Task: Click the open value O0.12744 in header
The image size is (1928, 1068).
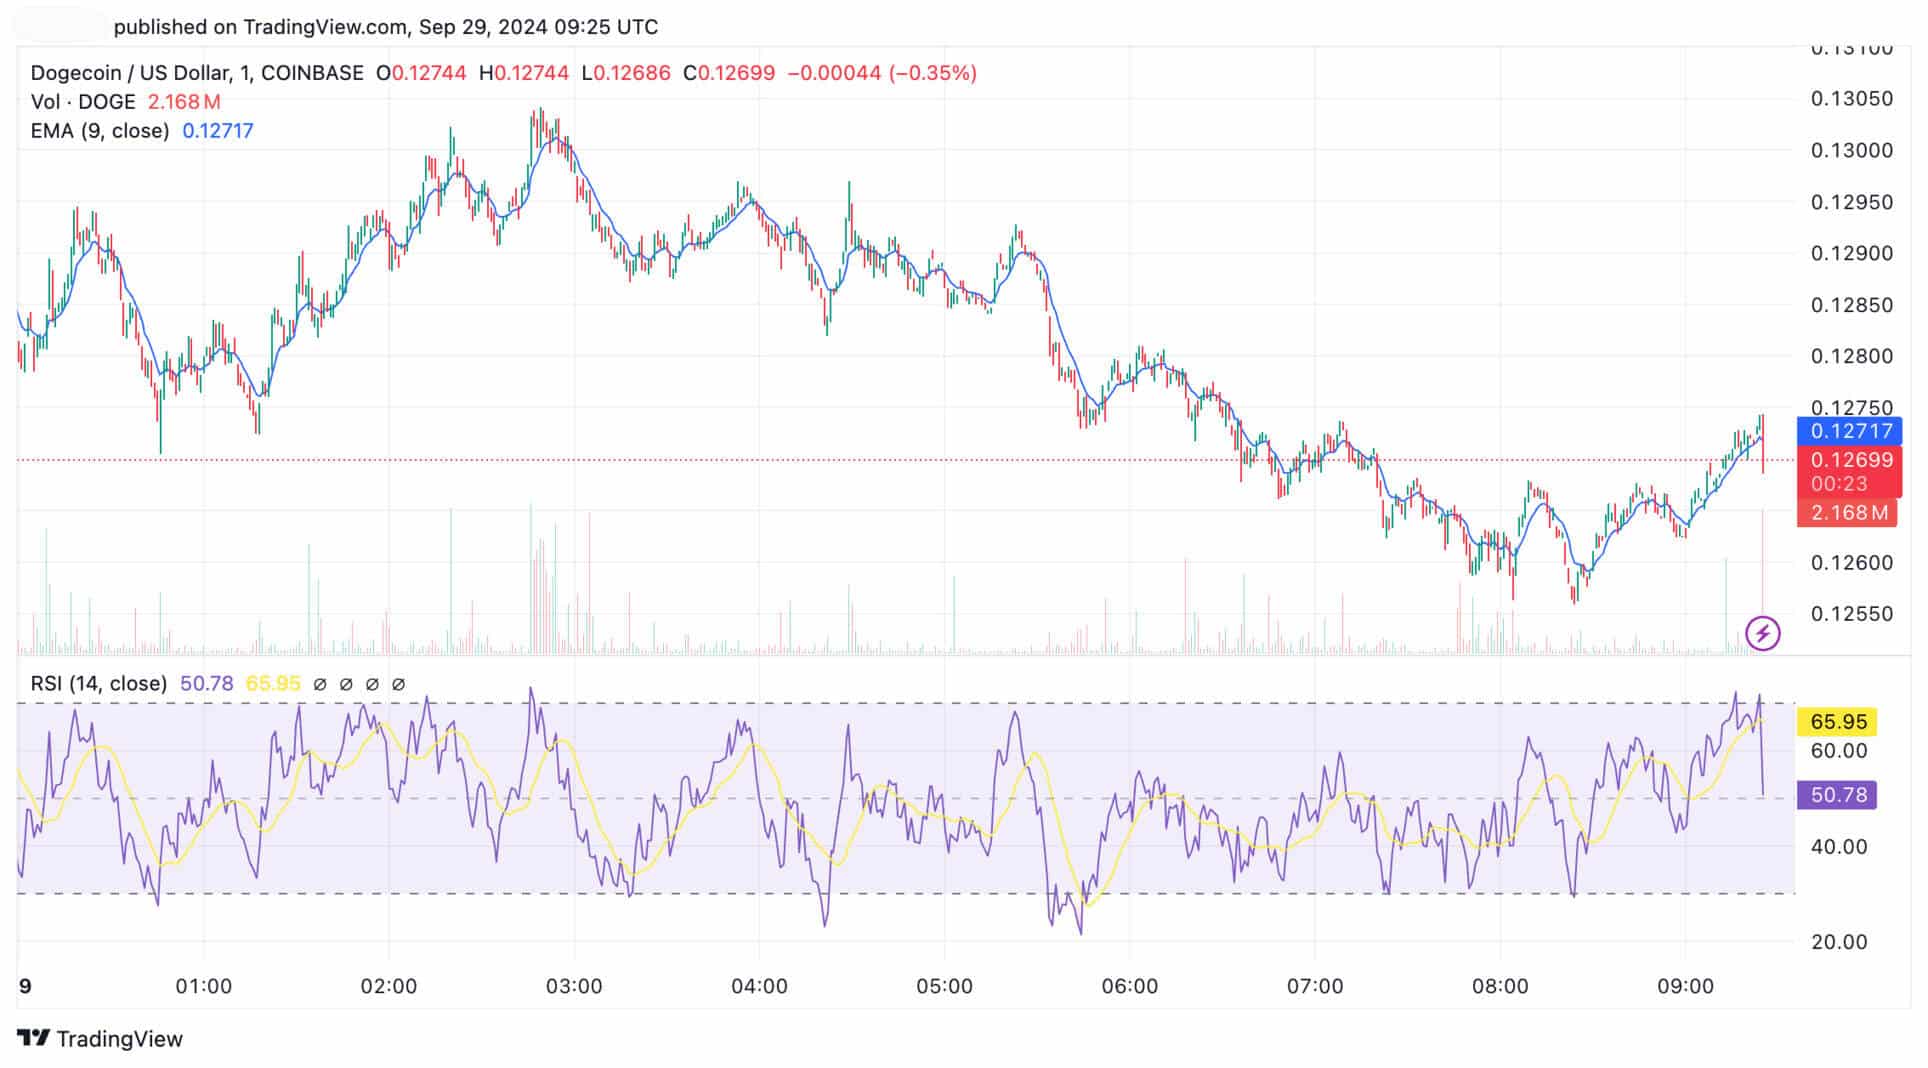Action: [x=421, y=73]
